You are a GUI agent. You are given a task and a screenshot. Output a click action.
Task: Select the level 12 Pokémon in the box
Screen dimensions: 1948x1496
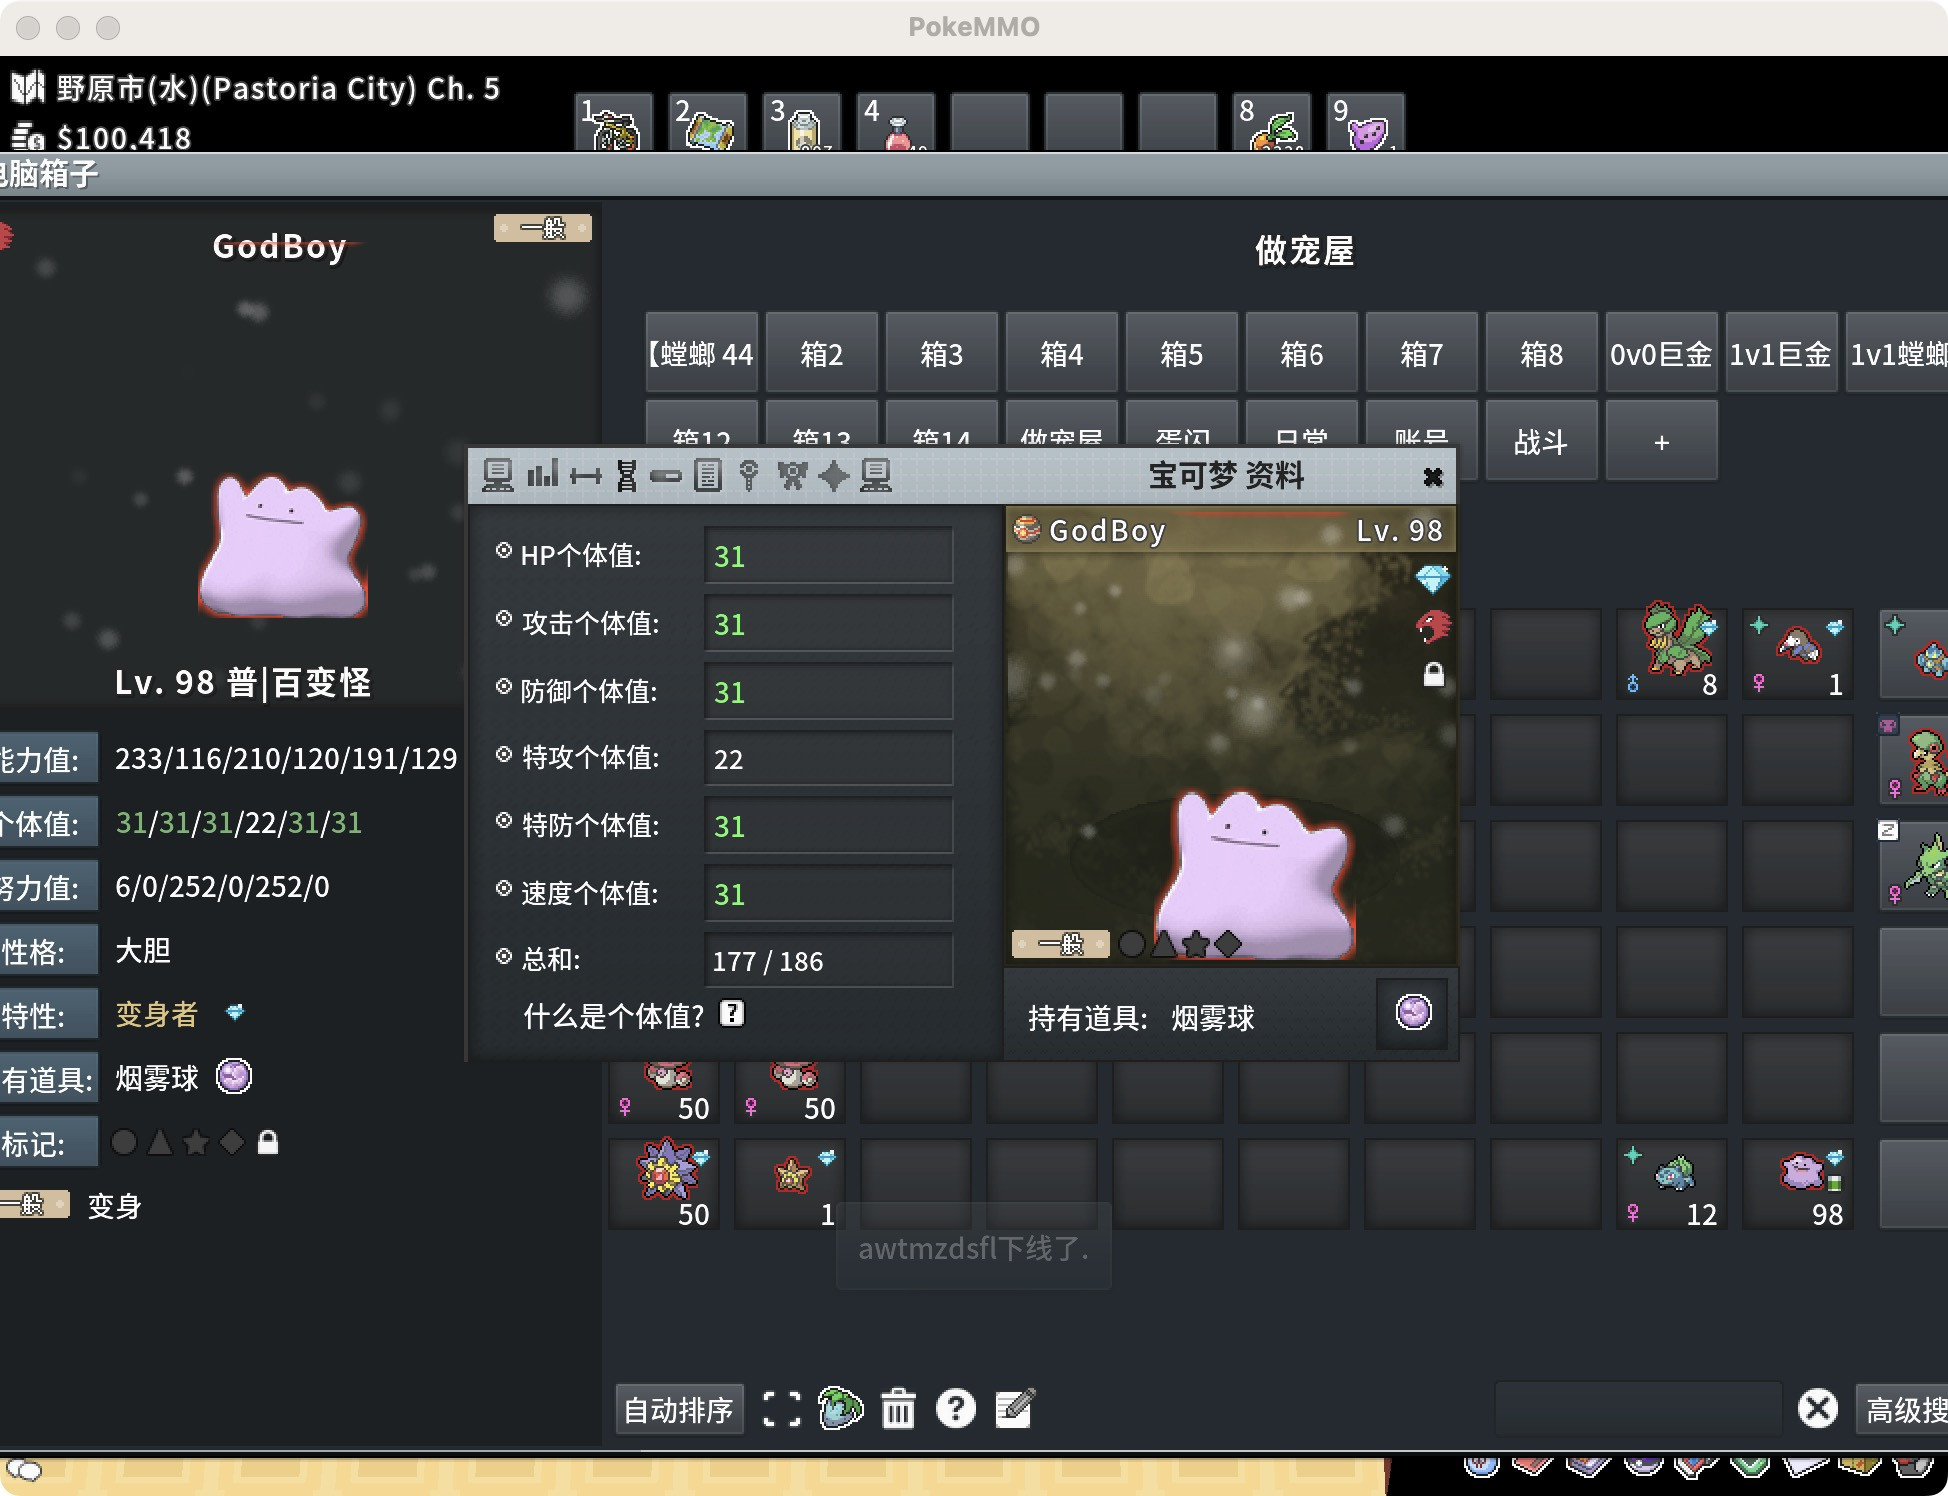1672,1184
